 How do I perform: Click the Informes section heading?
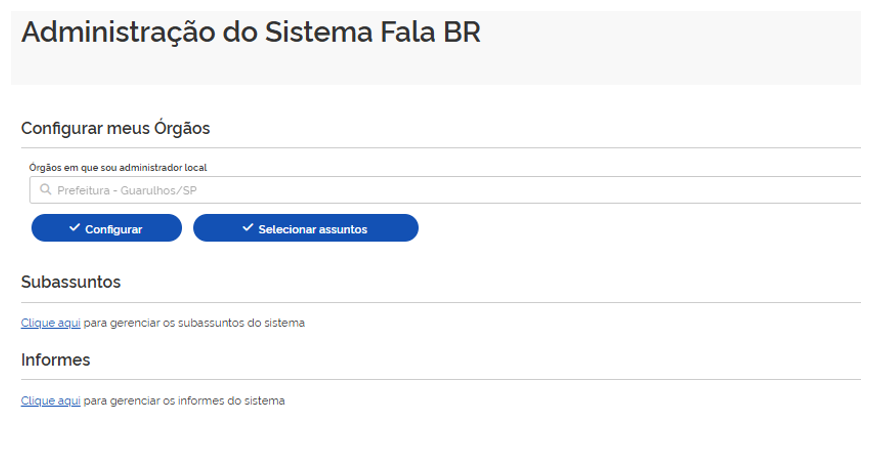point(56,359)
